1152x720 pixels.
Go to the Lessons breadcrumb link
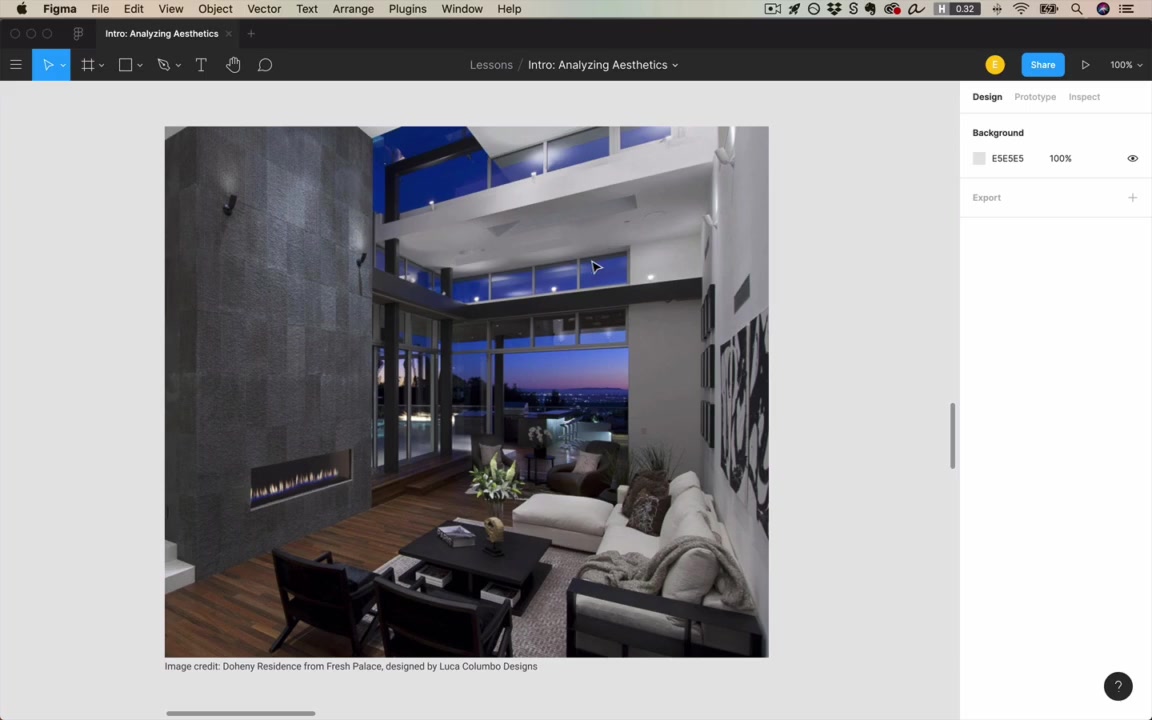(491, 65)
